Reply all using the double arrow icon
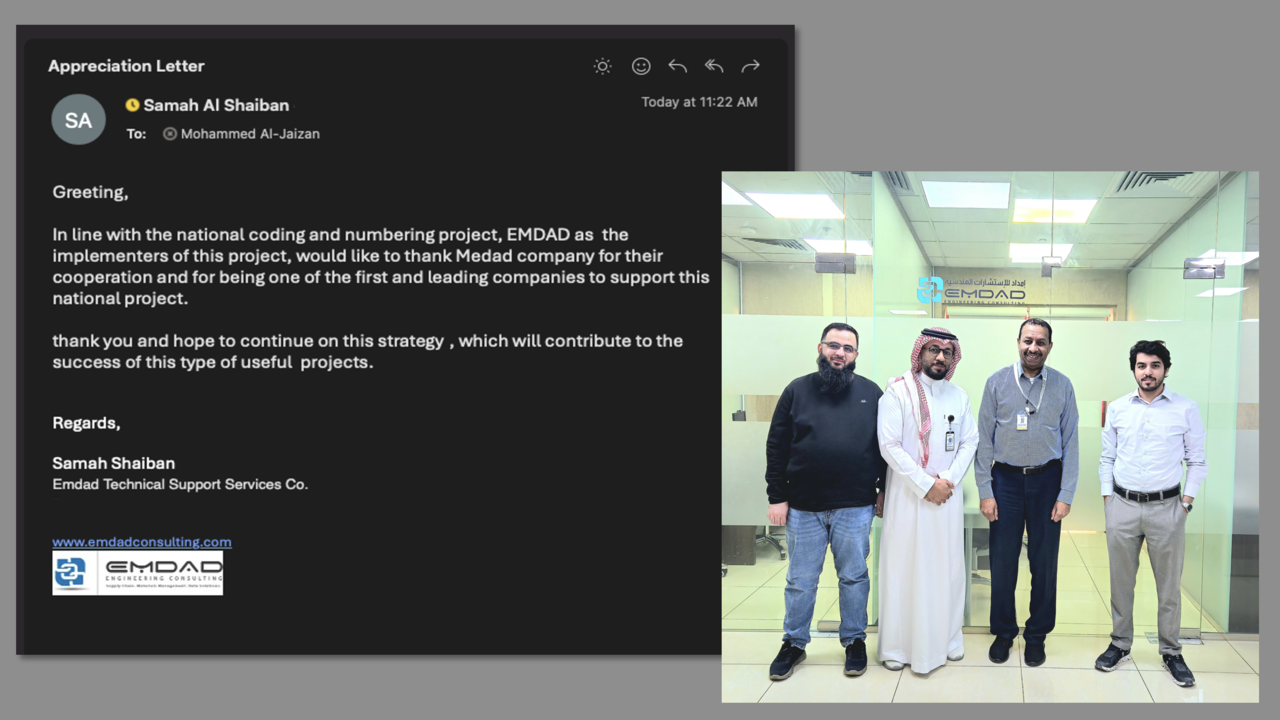Viewport: 1280px width, 720px height. pyautogui.click(x=713, y=66)
